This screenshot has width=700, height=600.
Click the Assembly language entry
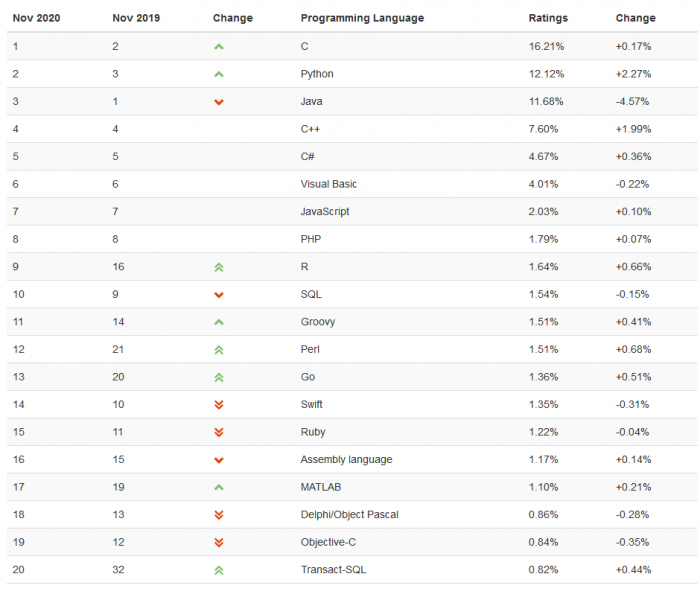346,459
